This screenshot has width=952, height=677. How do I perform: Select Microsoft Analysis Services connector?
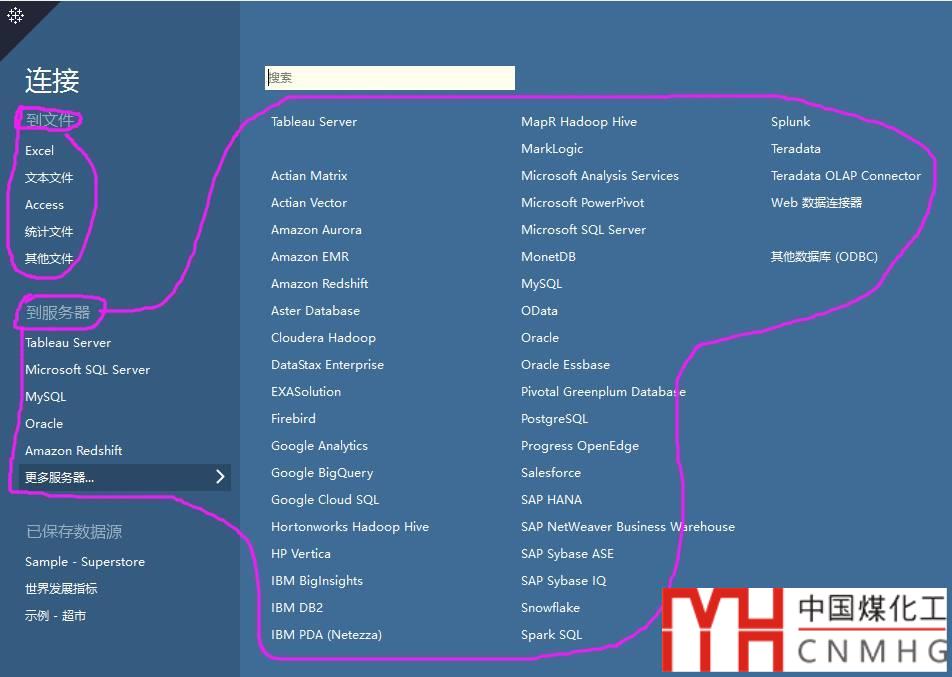600,175
